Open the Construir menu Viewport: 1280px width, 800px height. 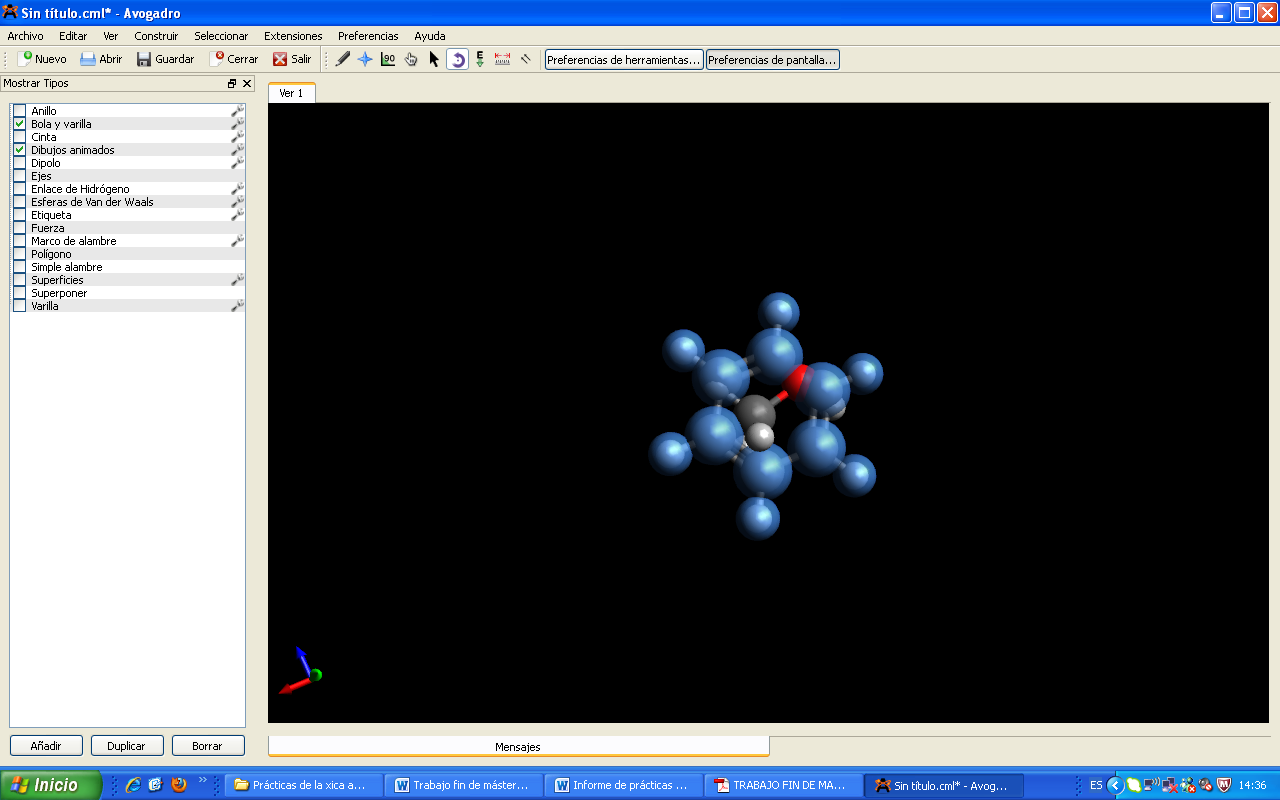pyautogui.click(x=156, y=36)
